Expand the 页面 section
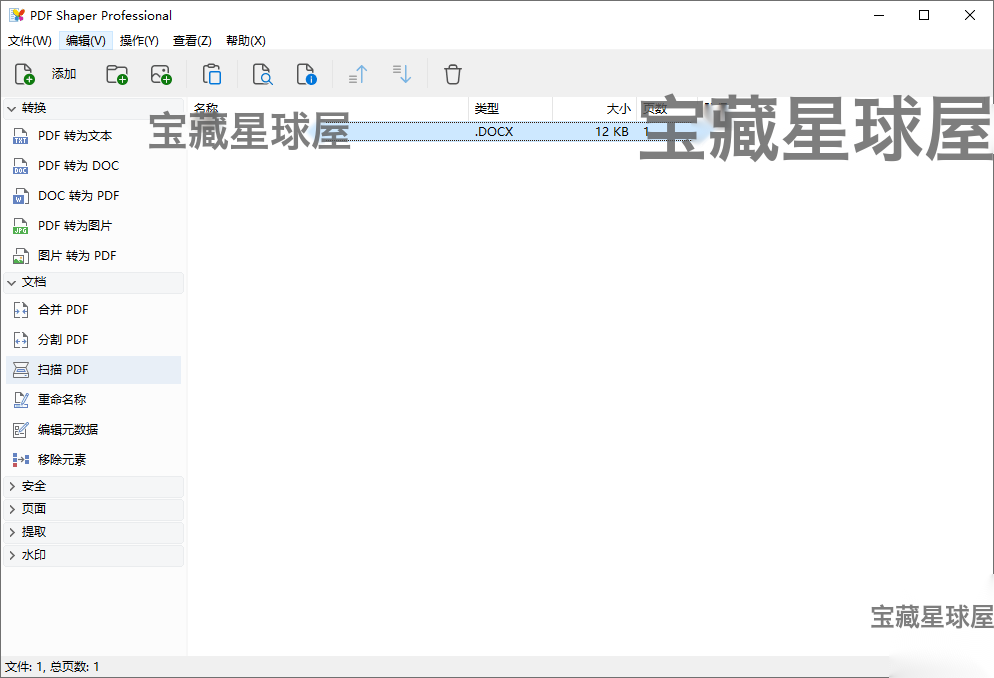994x678 pixels. 94,509
